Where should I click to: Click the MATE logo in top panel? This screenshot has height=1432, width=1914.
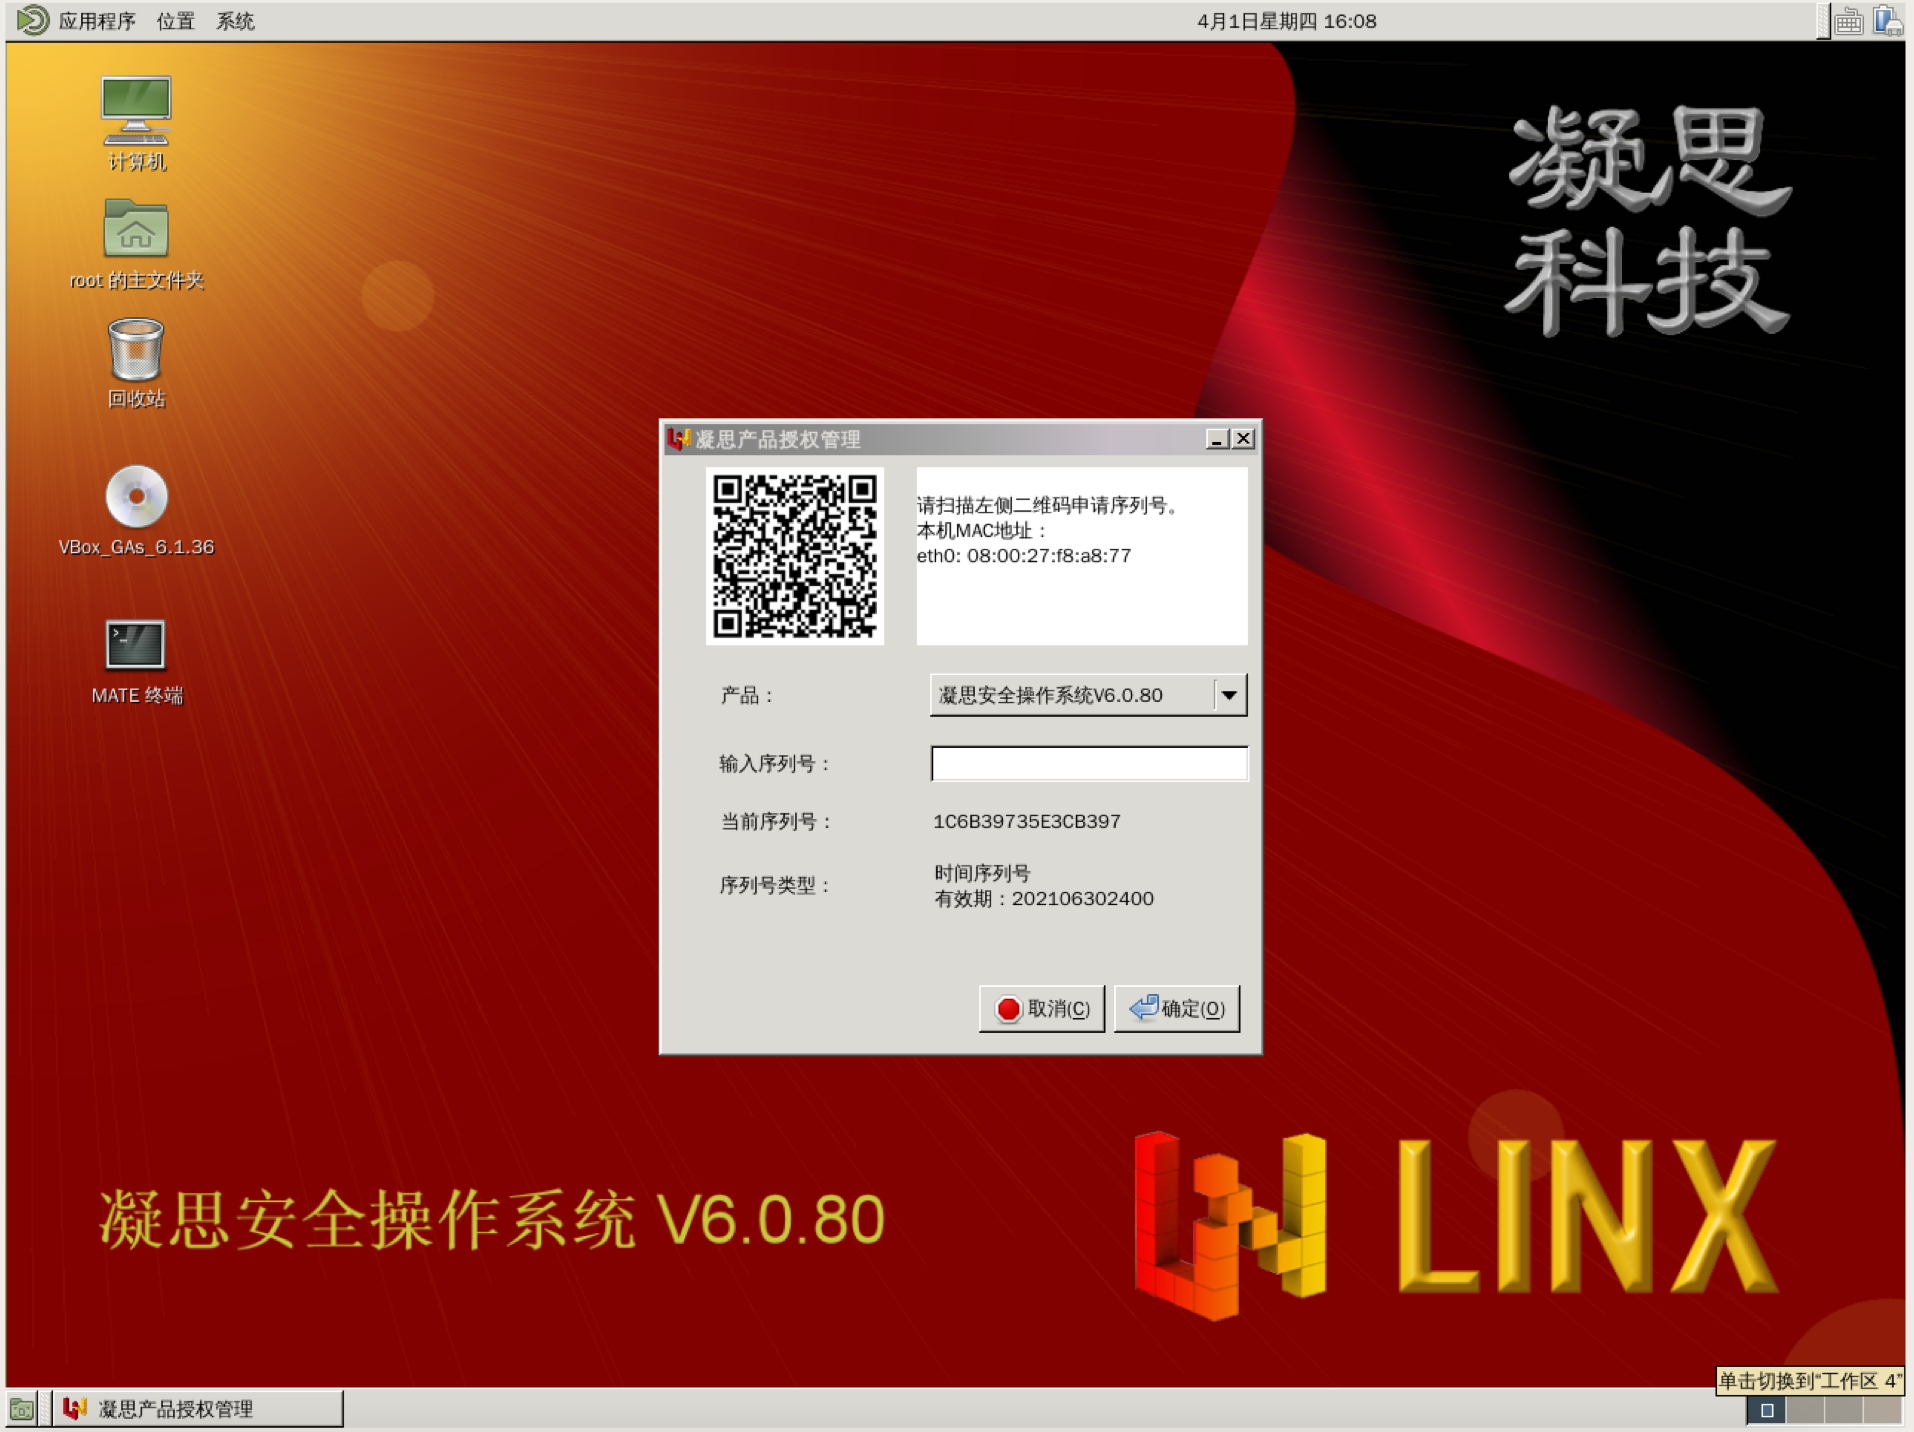[32, 20]
